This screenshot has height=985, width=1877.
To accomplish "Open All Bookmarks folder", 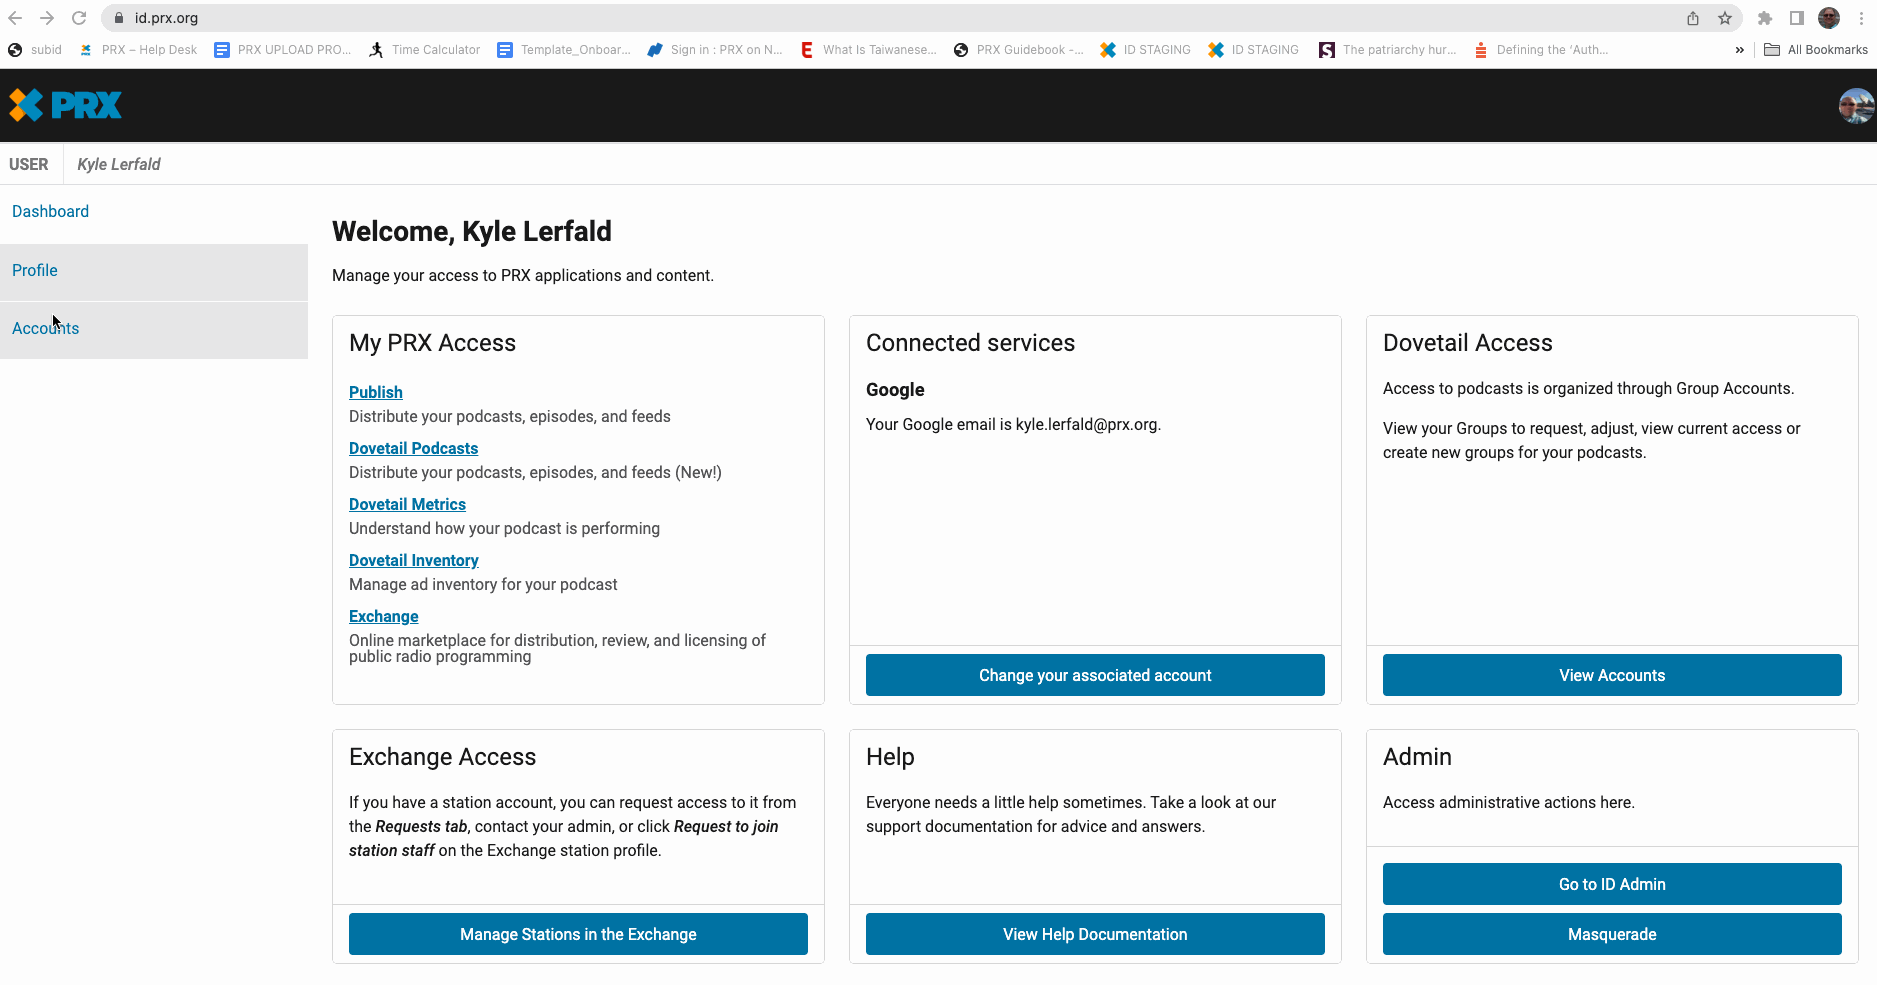I will pos(1816,50).
